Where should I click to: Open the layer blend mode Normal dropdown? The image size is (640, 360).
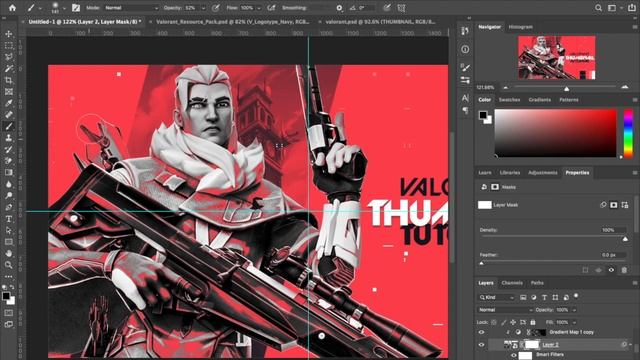(x=505, y=310)
